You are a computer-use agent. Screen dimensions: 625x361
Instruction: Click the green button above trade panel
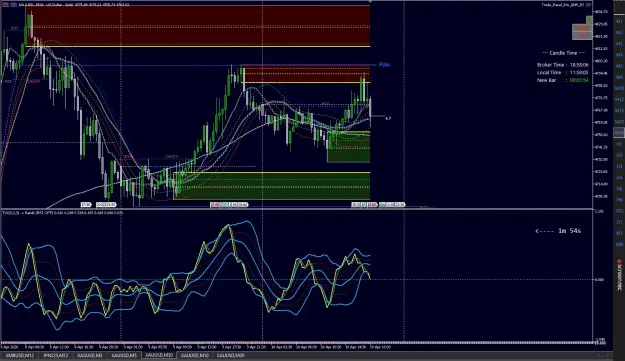pos(589,20)
